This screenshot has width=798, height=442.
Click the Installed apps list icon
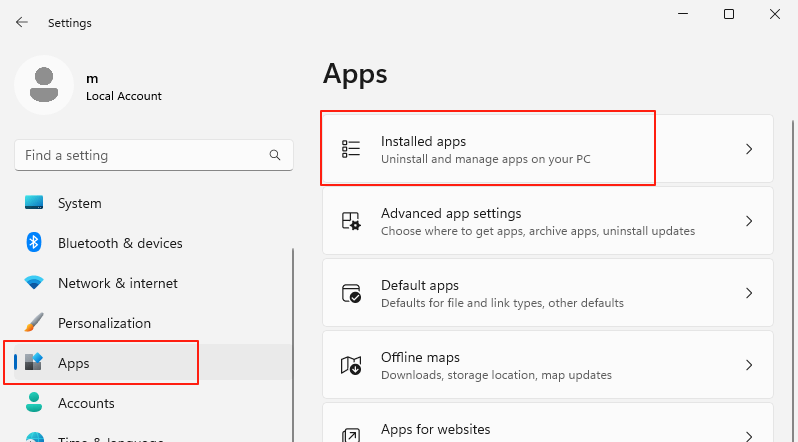pyautogui.click(x=351, y=149)
